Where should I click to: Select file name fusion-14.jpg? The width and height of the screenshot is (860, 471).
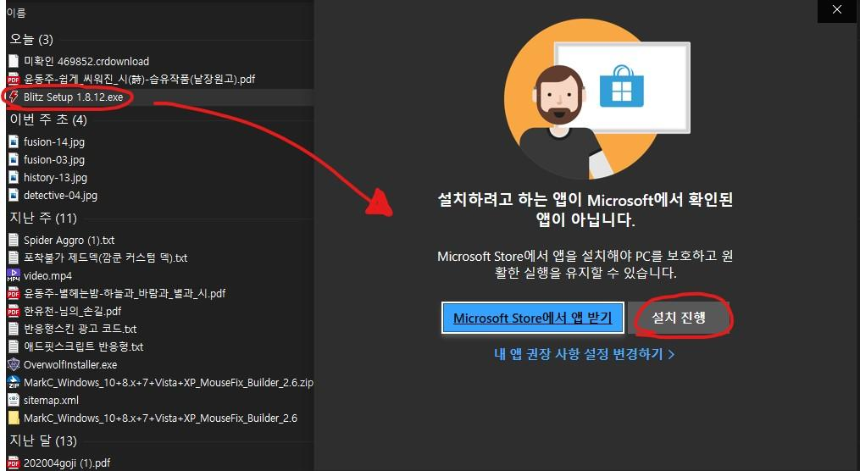[x=54, y=142]
